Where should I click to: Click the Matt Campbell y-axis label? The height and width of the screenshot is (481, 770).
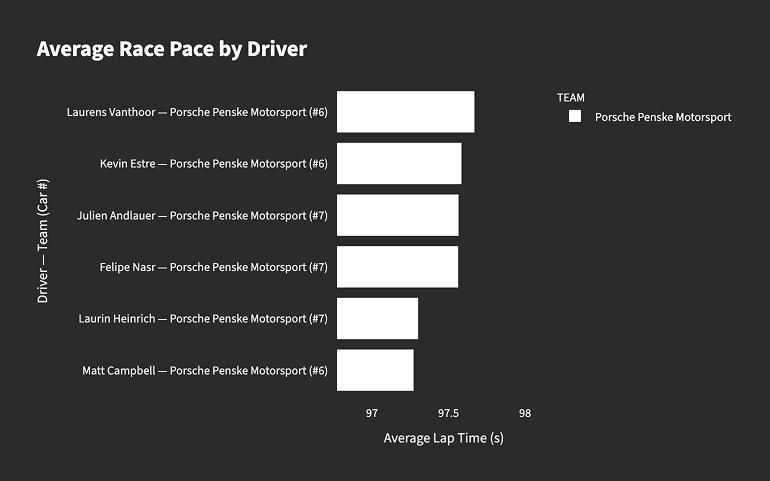205,370
